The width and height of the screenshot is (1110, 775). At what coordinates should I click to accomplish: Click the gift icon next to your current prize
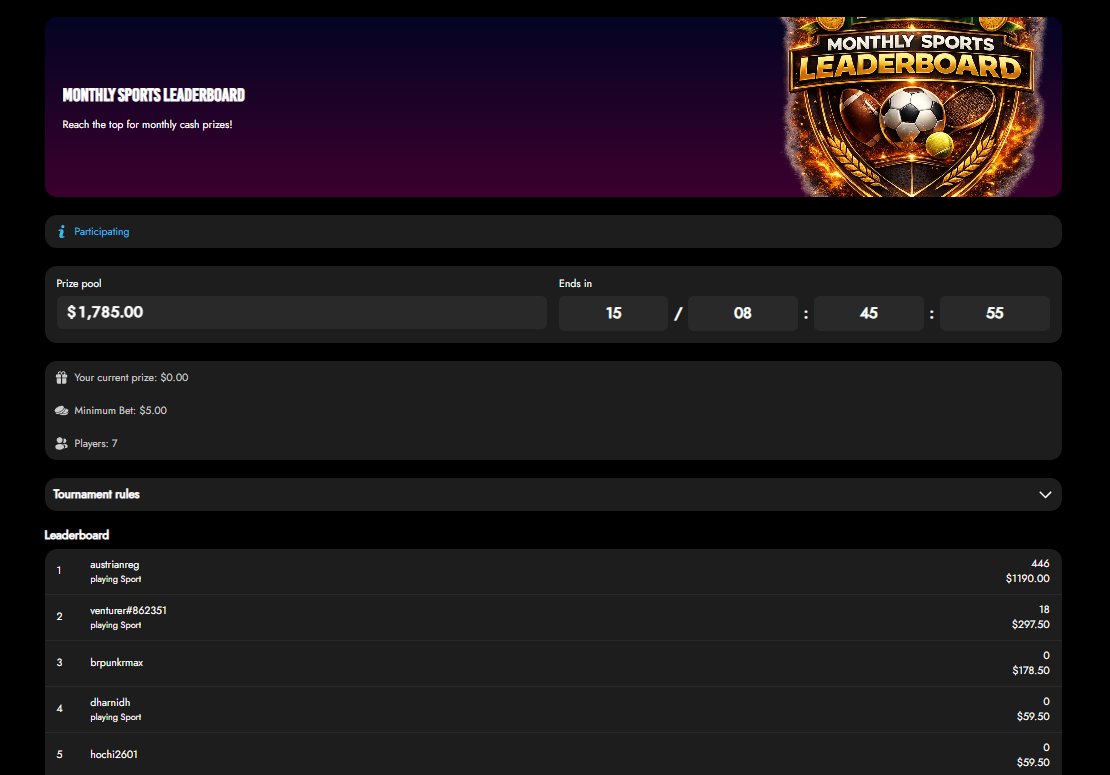61,377
